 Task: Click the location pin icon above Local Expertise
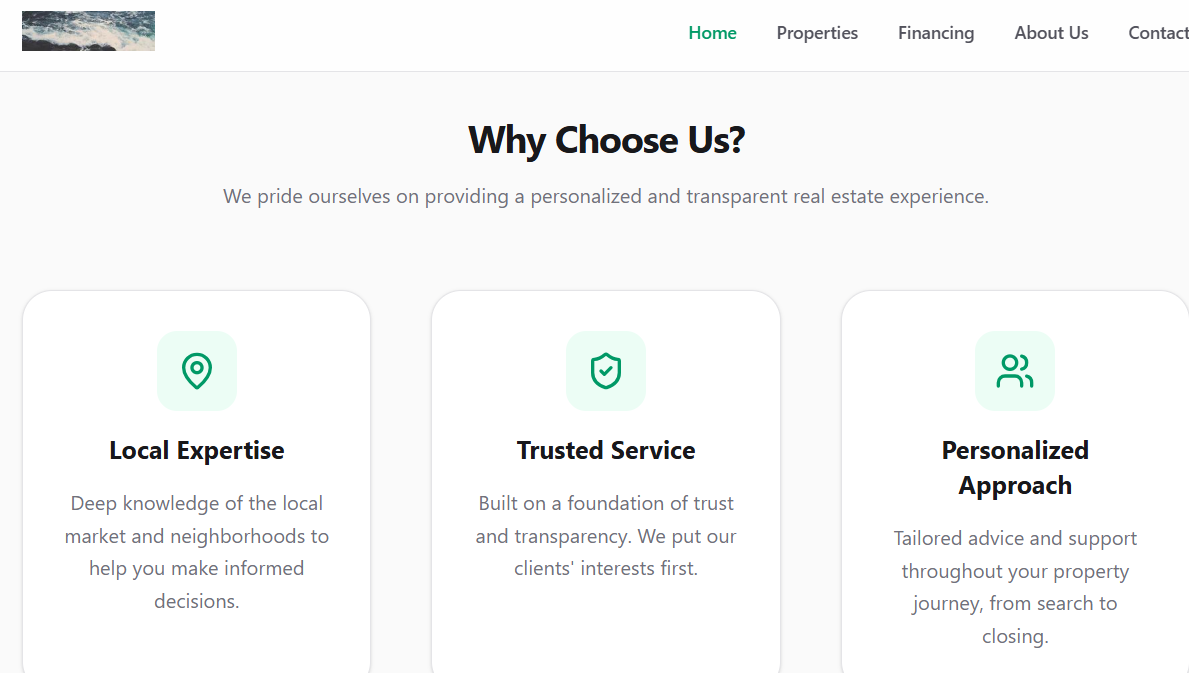pos(197,370)
